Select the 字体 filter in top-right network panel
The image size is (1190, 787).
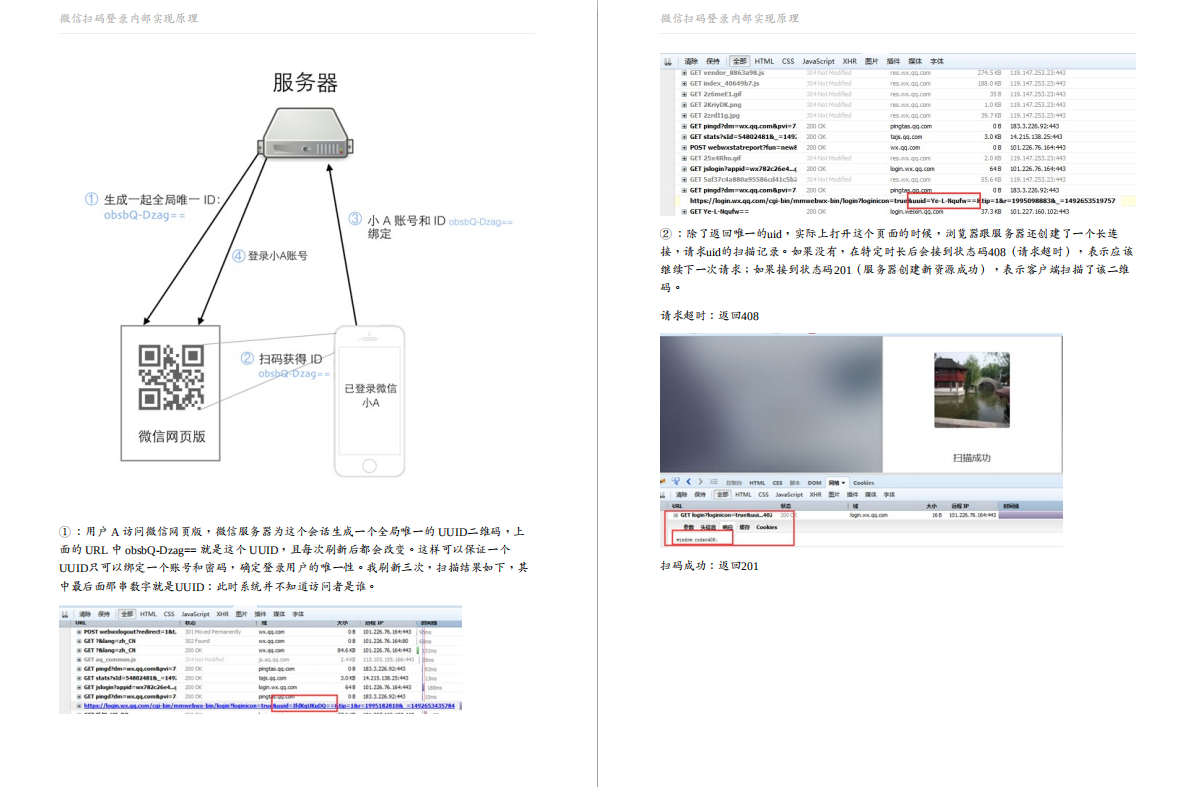(x=937, y=61)
